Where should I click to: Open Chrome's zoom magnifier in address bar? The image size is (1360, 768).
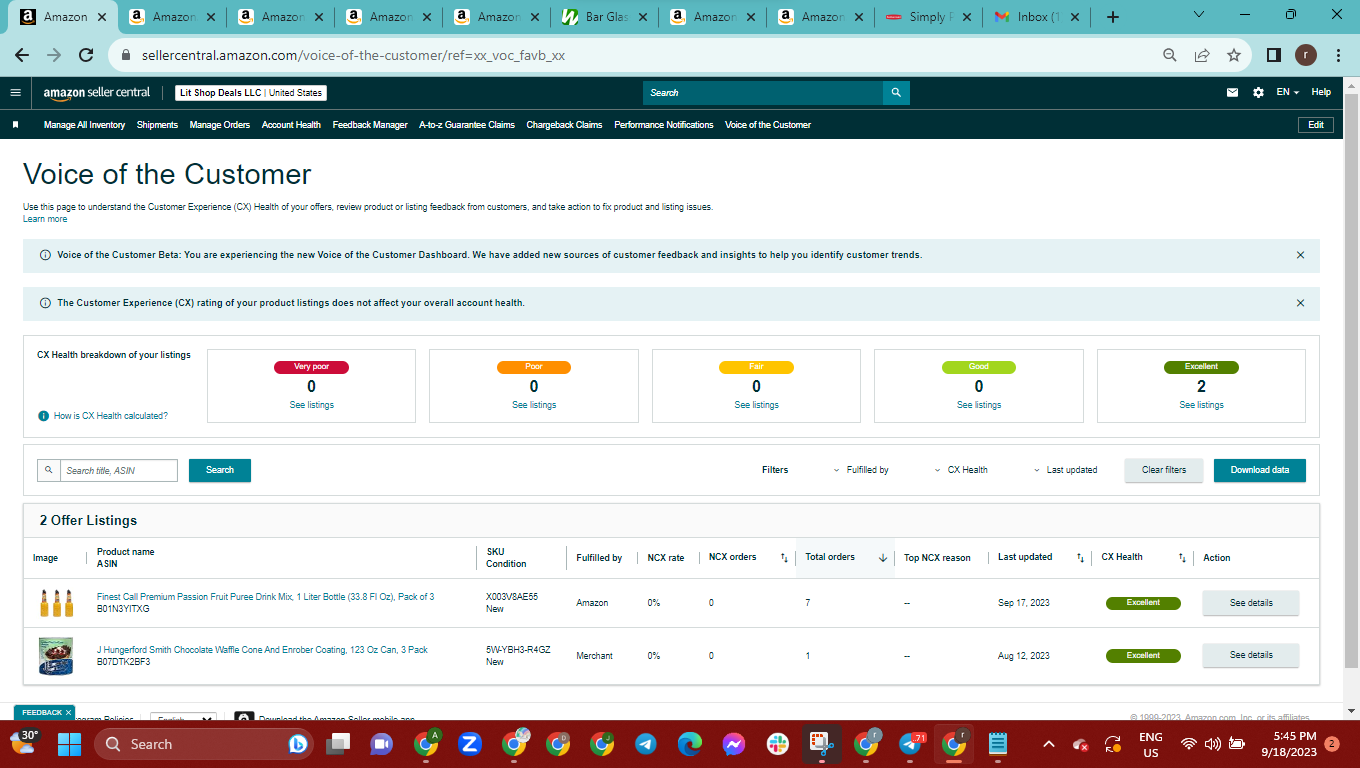pyautogui.click(x=1170, y=56)
